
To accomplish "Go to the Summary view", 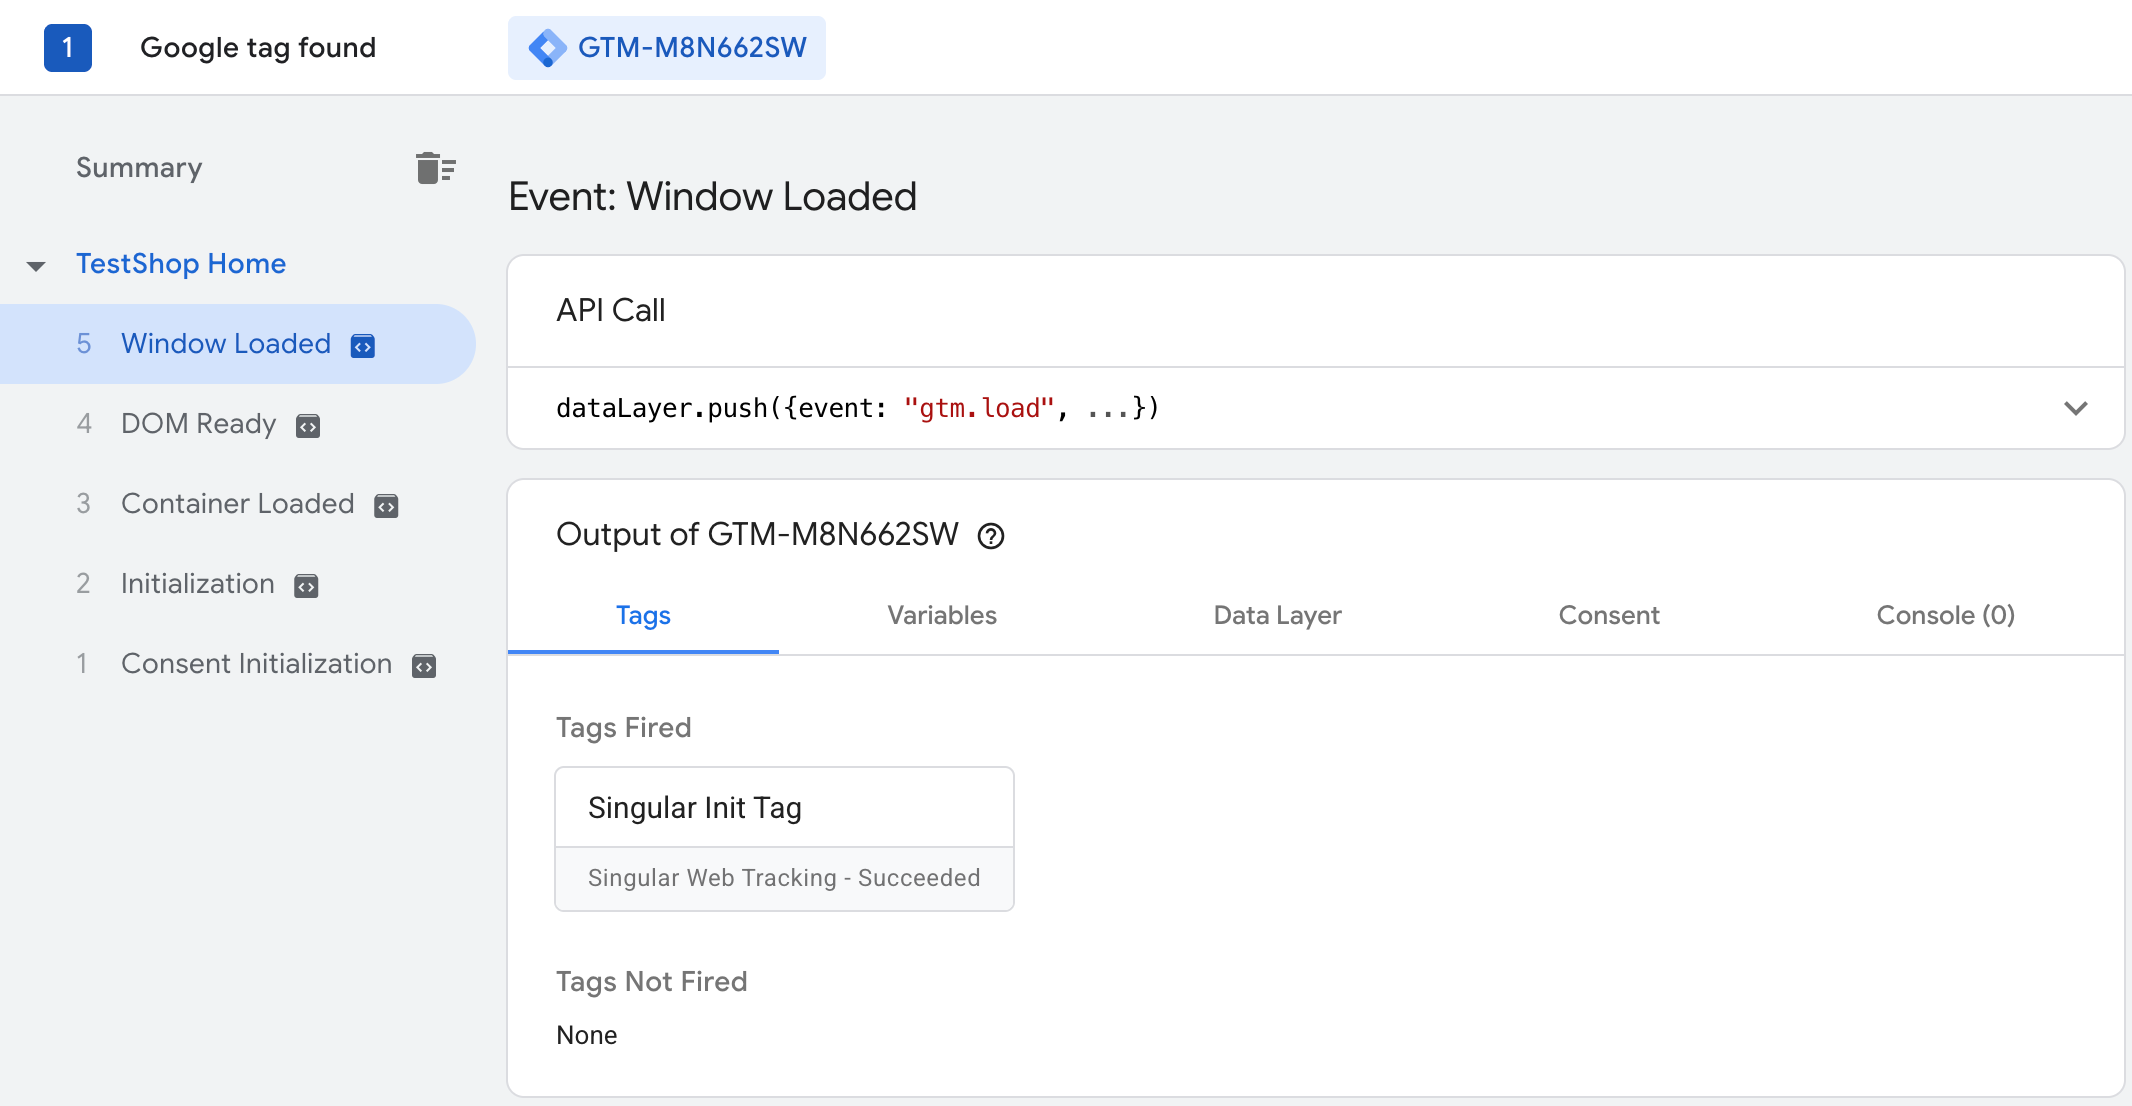I will click(139, 168).
